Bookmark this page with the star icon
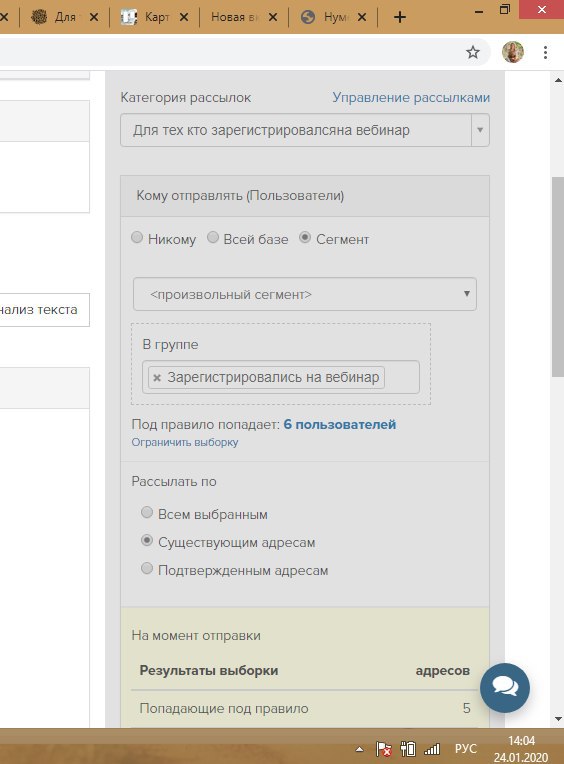 472,52
